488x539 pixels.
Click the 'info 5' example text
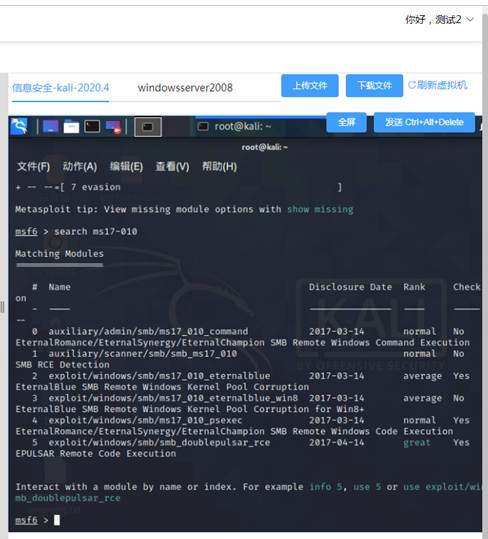click(325, 487)
